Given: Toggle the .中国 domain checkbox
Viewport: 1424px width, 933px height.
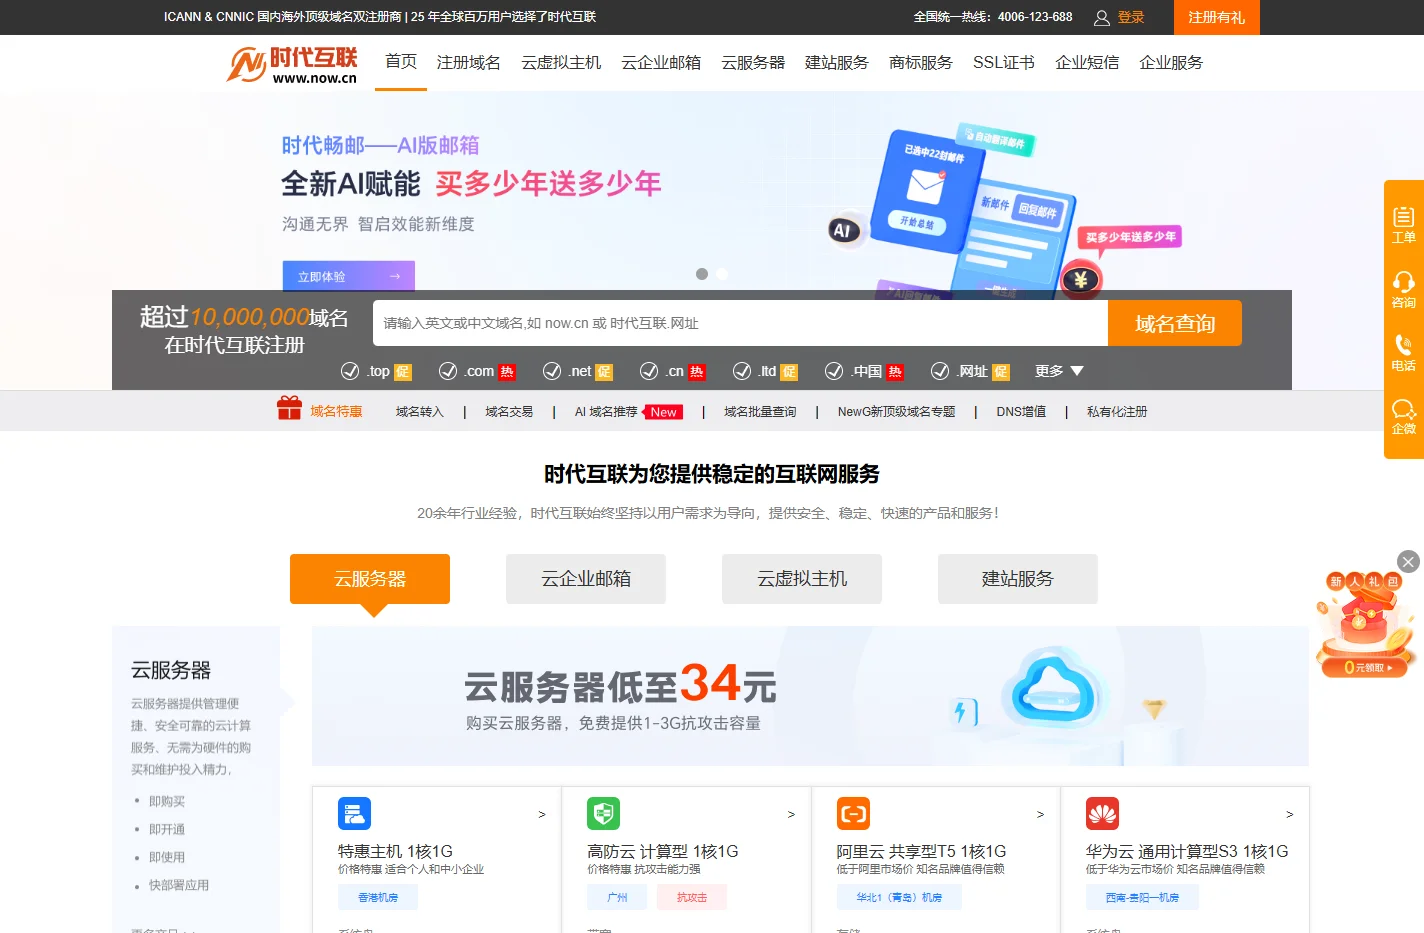Looking at the screenshot, I should pyautogui.click(x=834, y=371).
